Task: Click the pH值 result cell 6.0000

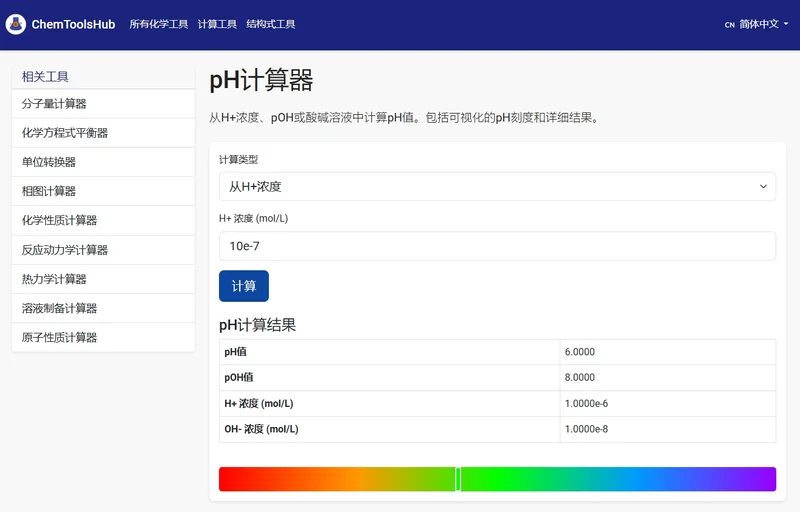Action: (667, 352)
